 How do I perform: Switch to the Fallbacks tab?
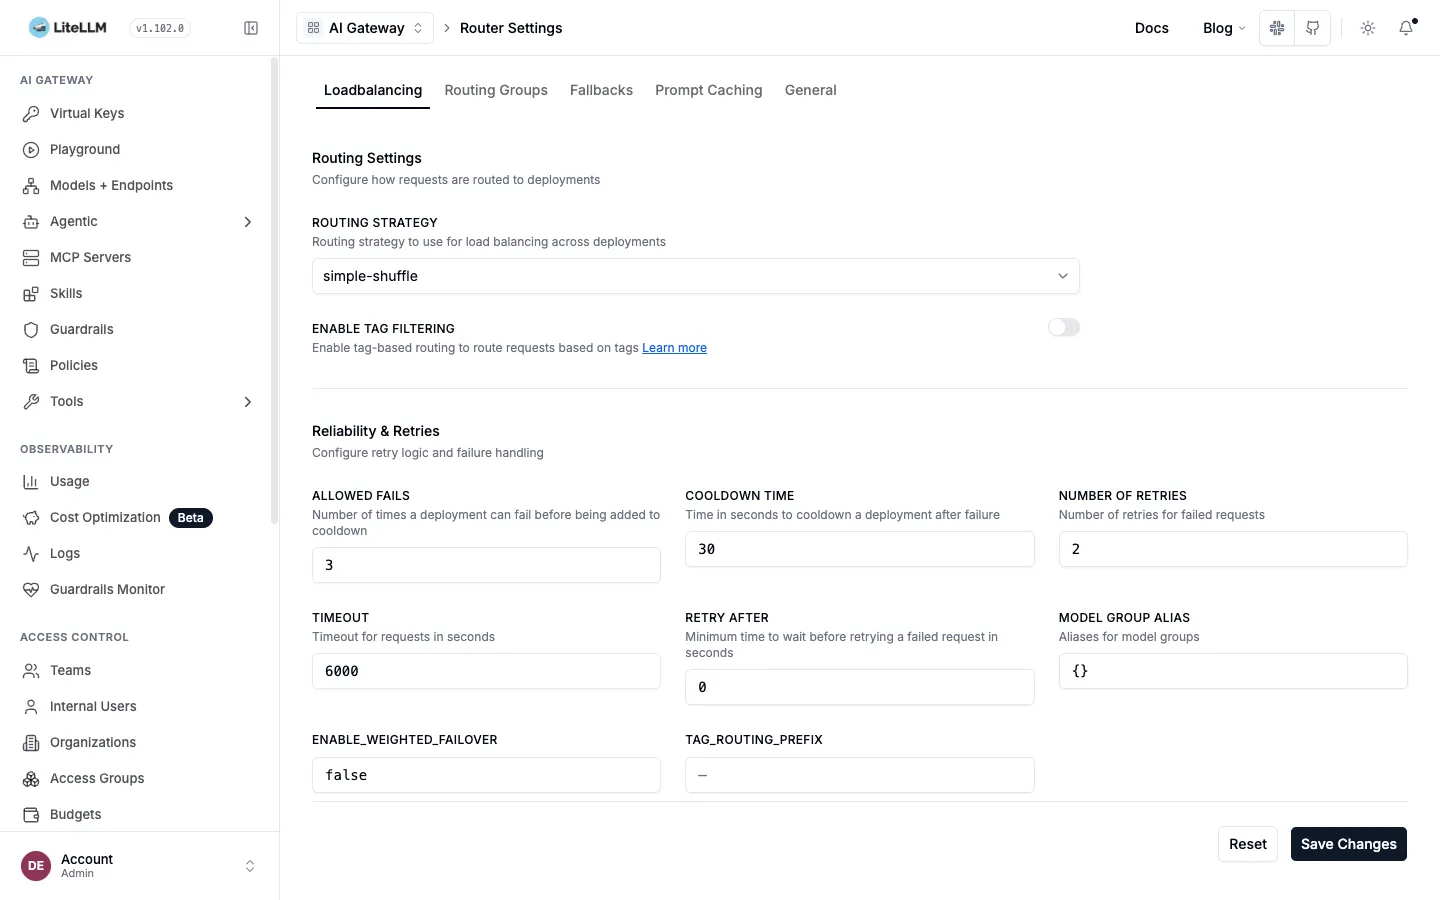(601, 90)
